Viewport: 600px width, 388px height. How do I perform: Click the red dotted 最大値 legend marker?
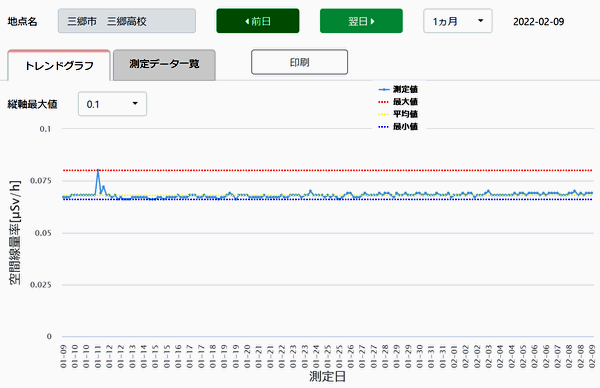[384, 102]
